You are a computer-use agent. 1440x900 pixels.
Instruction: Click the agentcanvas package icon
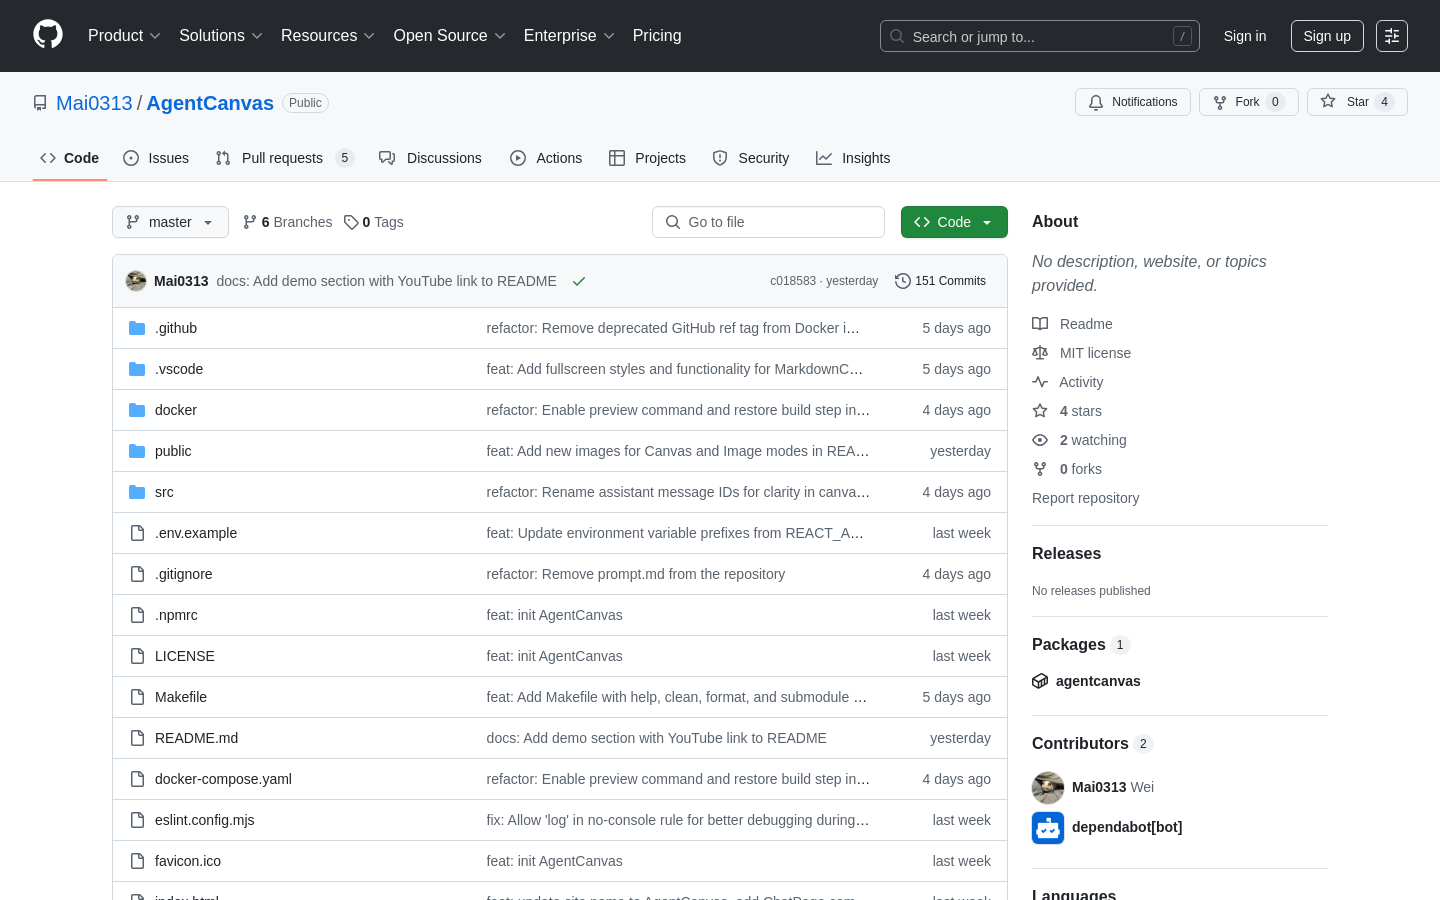1040,681
